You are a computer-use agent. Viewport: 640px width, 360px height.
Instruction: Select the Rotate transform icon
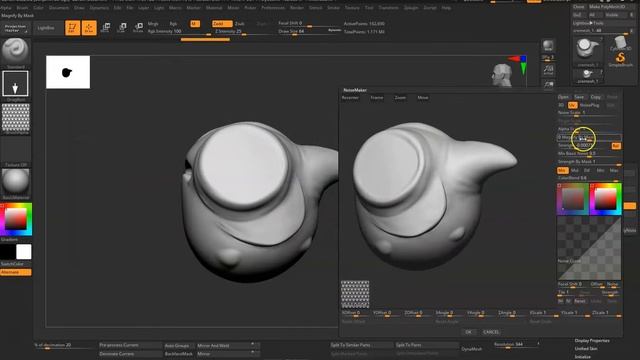pos(138,28)
